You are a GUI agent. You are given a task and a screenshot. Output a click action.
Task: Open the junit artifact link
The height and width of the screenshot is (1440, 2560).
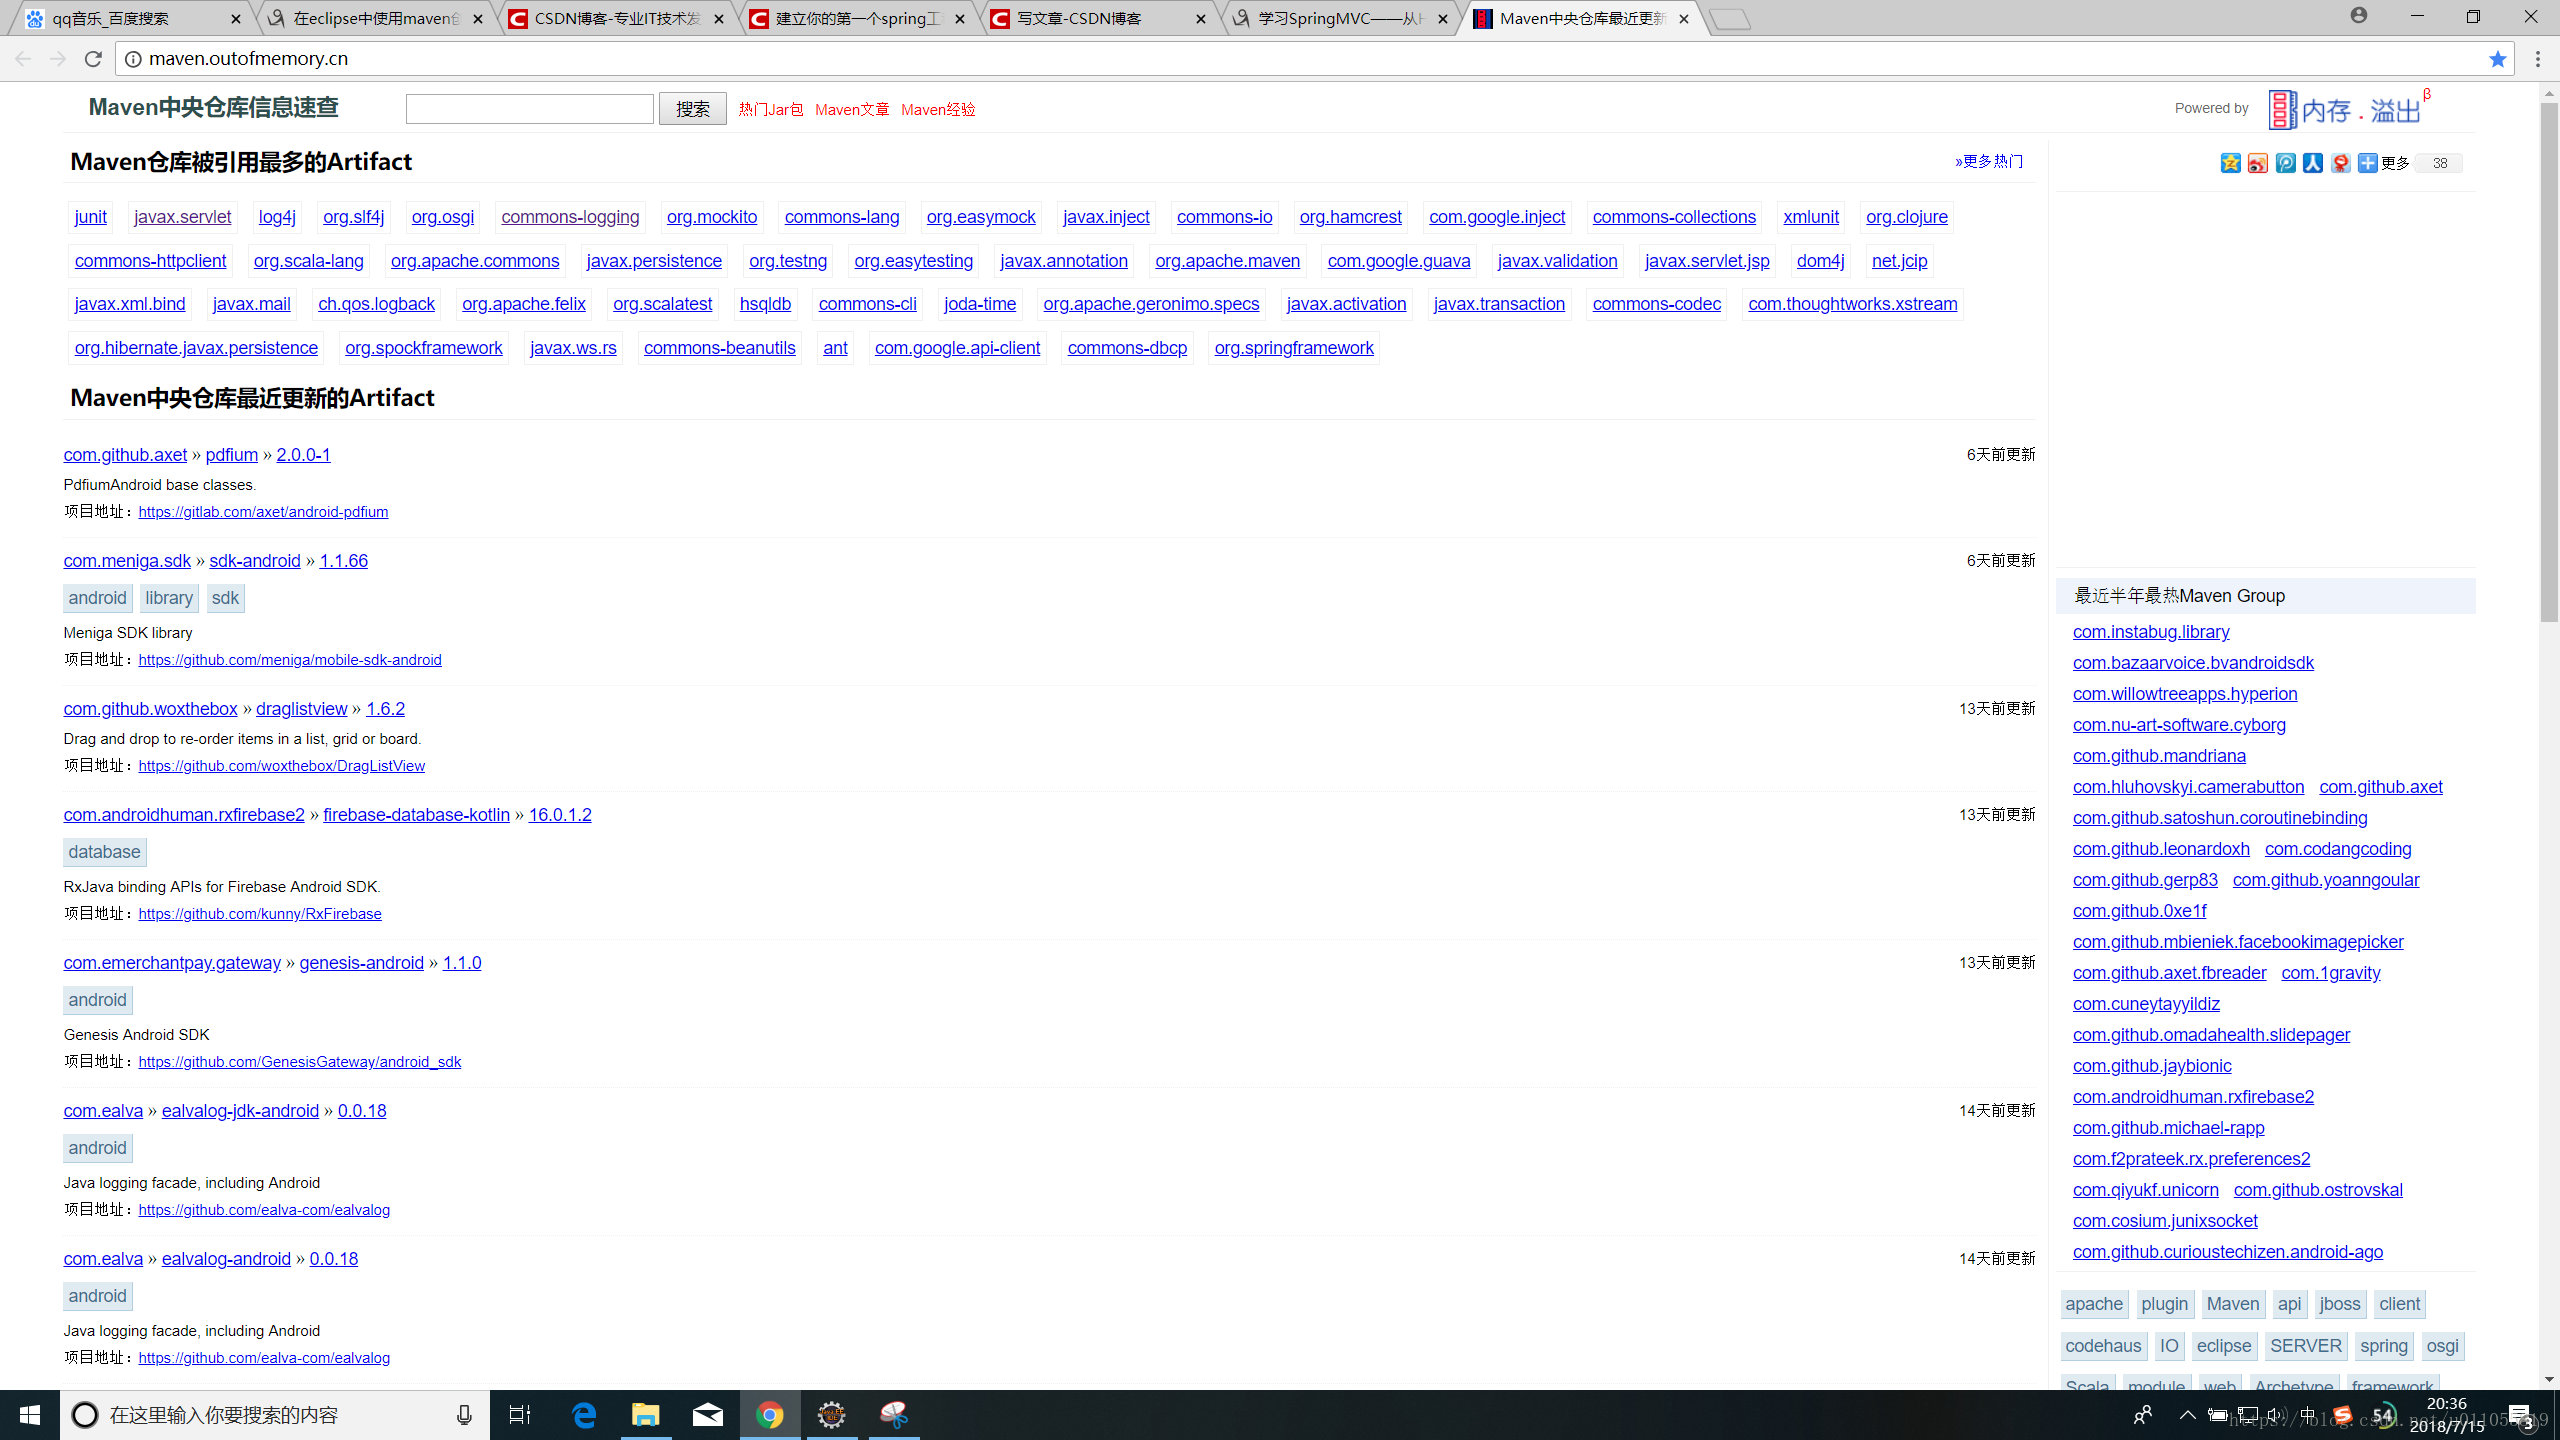tap(90, 217)
